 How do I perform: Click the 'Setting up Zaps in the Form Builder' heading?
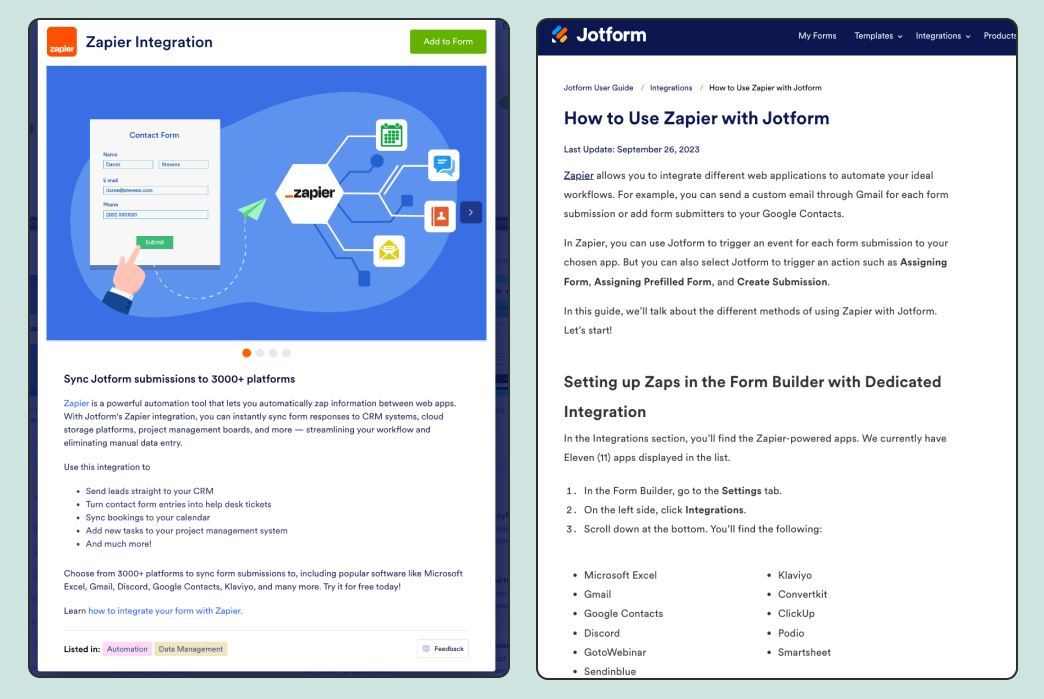752,397
